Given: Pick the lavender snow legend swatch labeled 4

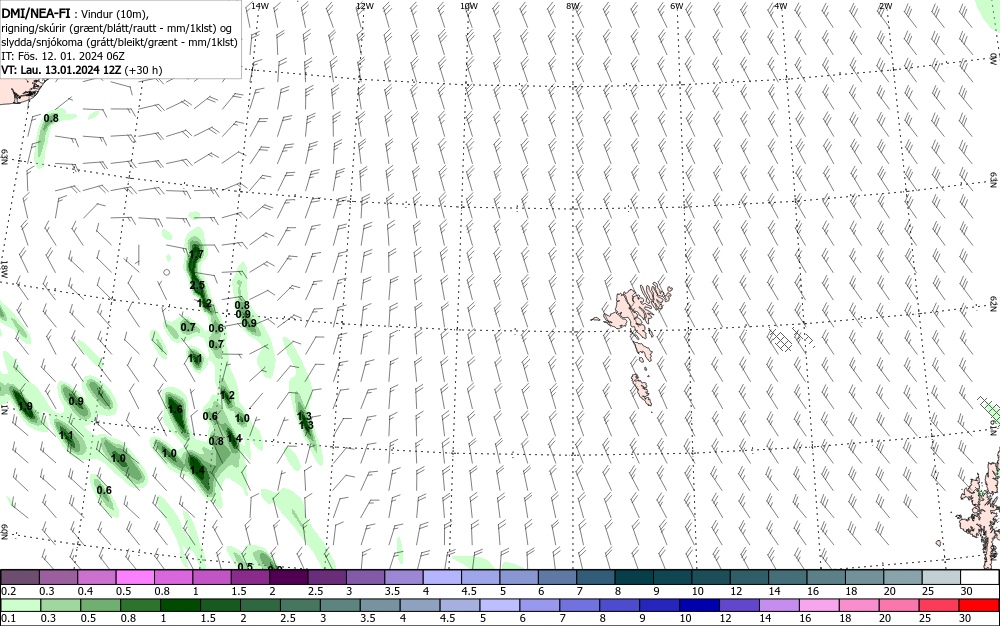Looking at the screenshot, I should (x=442, y=577).
